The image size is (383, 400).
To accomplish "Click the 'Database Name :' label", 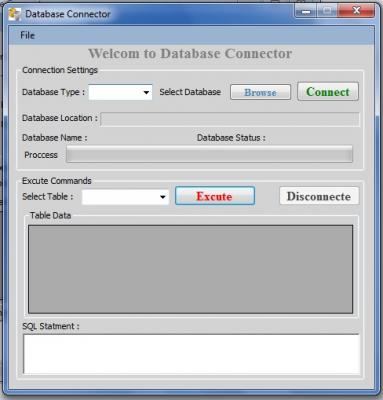I will pyautogui.click(x=54, y=138).
